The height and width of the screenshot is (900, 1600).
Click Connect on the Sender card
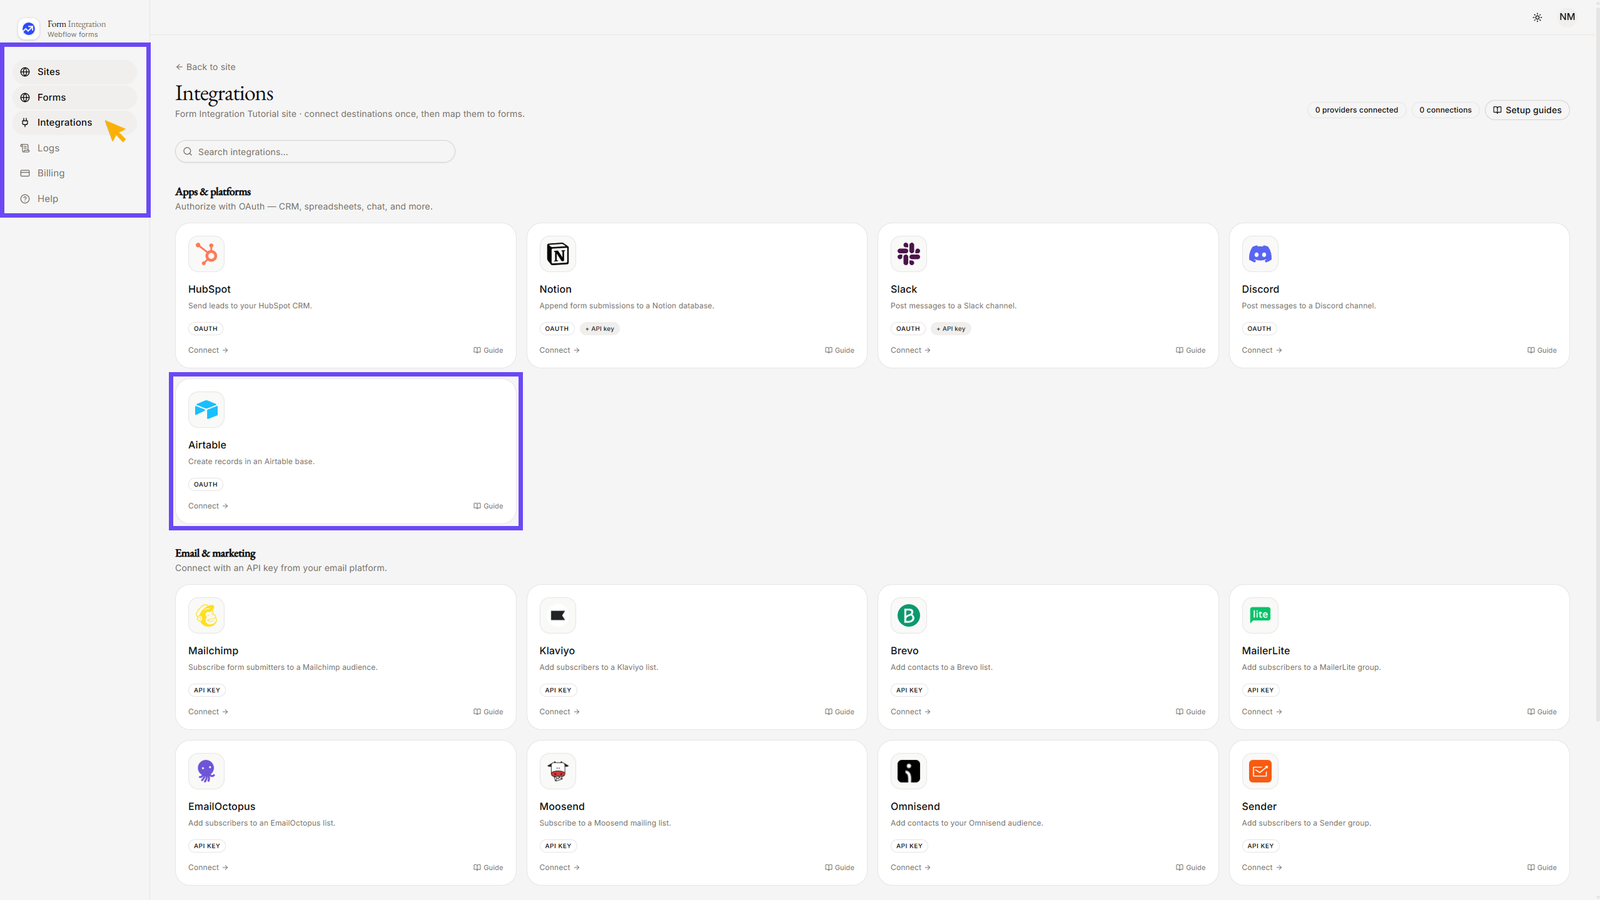coord(1262,868)
